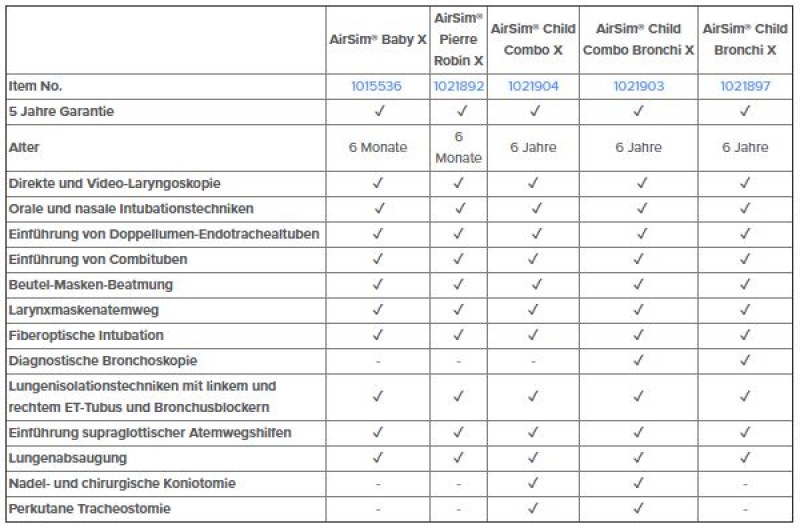Click Beutel-Masken-Beatmung checkmark for Pierre Robin X
The height and width of the screenshot is (528, 800).
click(x=459, y=285)
